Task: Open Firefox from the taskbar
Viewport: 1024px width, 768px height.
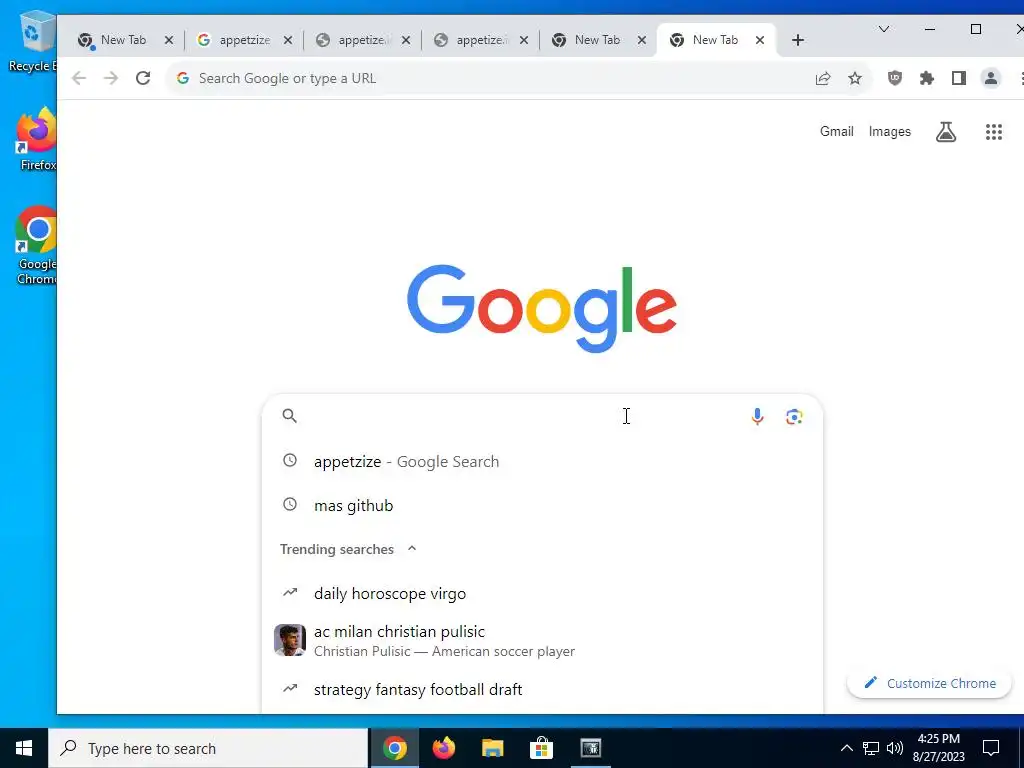Action: [444, 748]
